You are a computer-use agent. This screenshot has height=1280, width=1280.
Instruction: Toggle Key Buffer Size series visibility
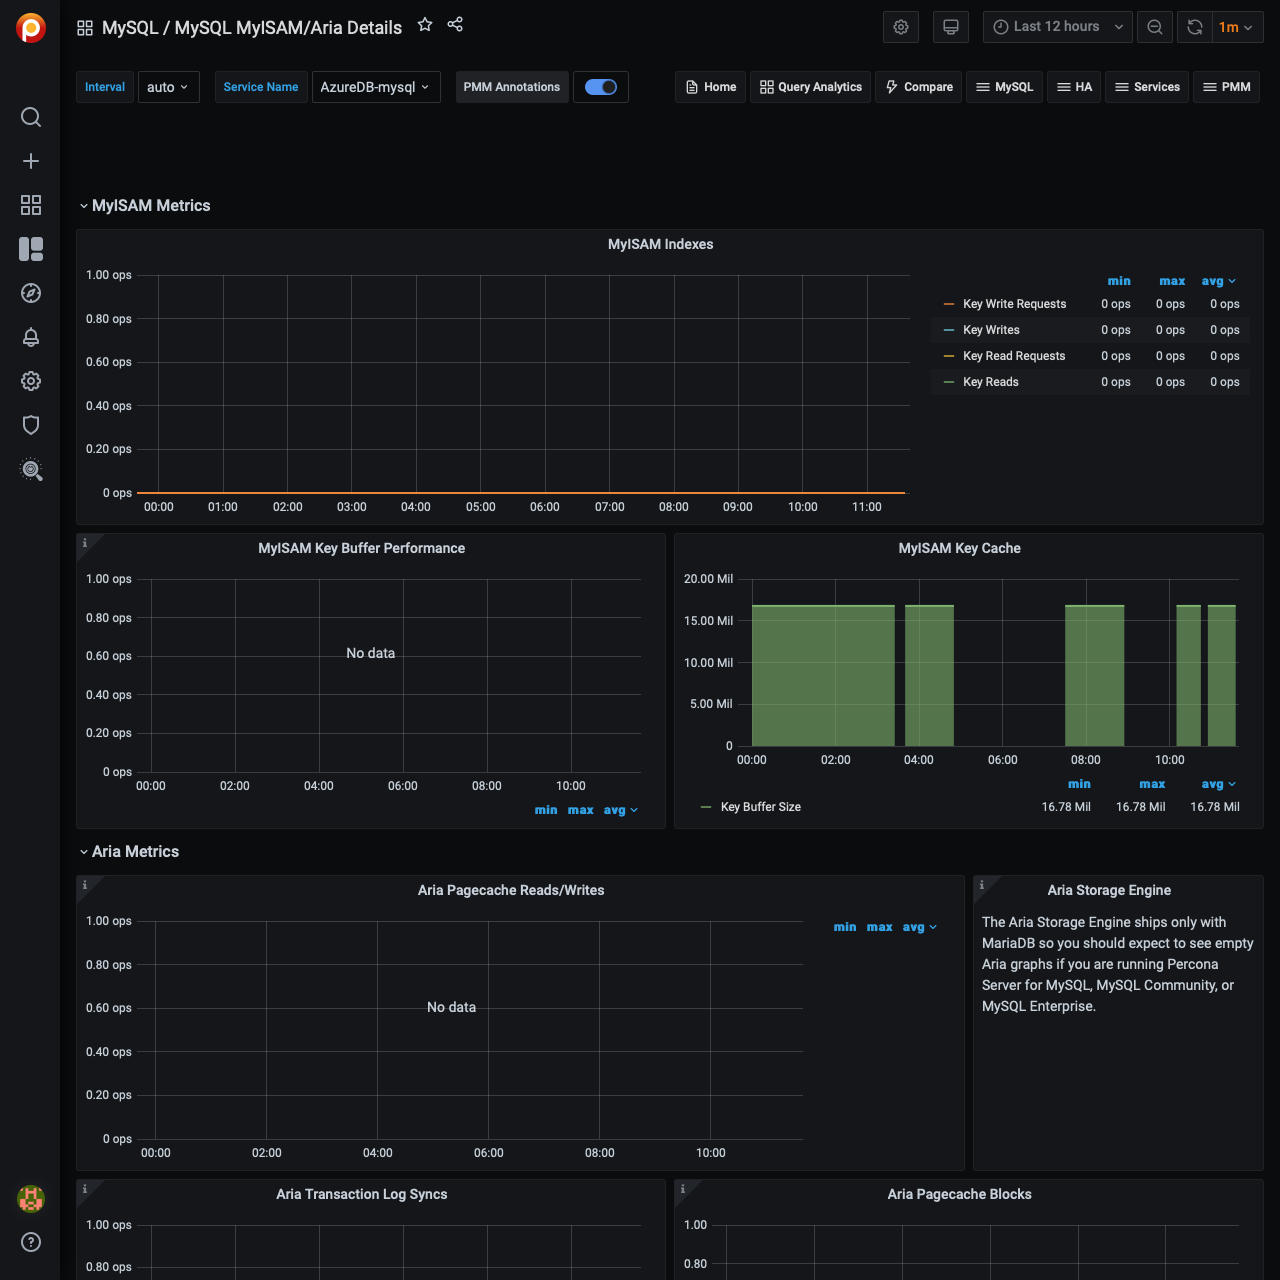click(x=760, y=807)
